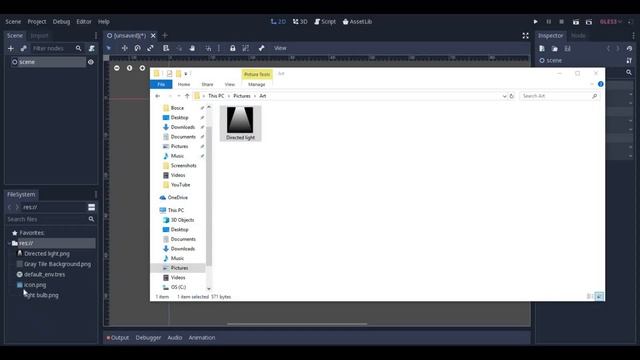
Task: Focus the Search files field in FileSystem
Action: point(51,220)
